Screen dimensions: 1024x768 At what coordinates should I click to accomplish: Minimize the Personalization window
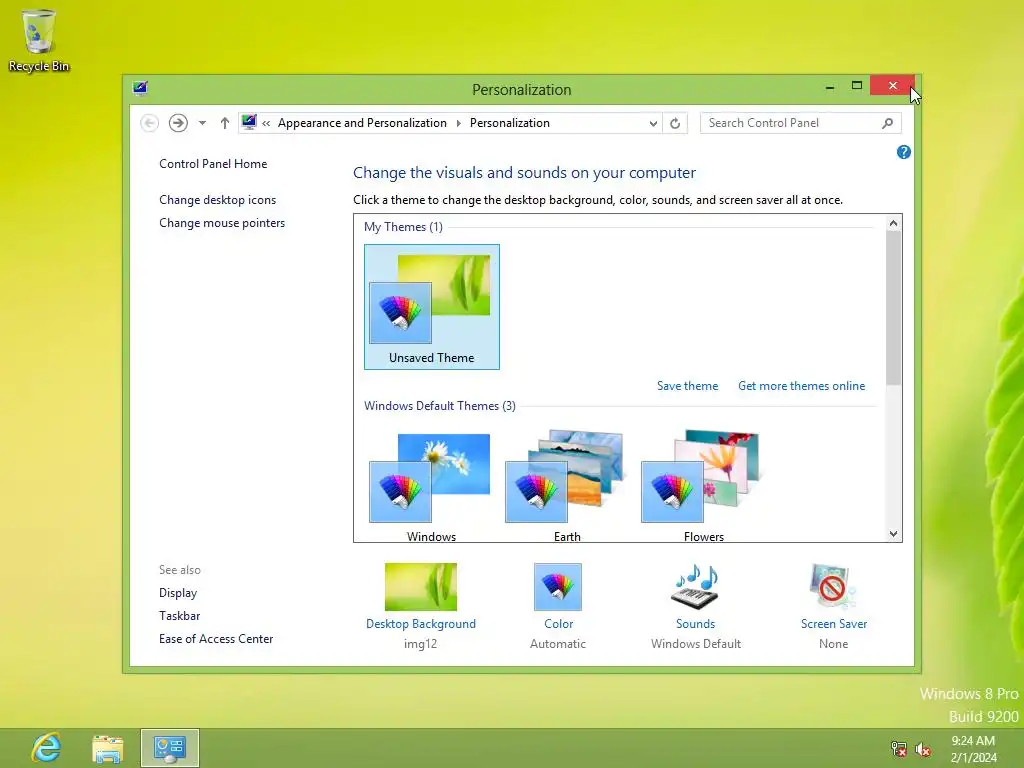(830, 86)
